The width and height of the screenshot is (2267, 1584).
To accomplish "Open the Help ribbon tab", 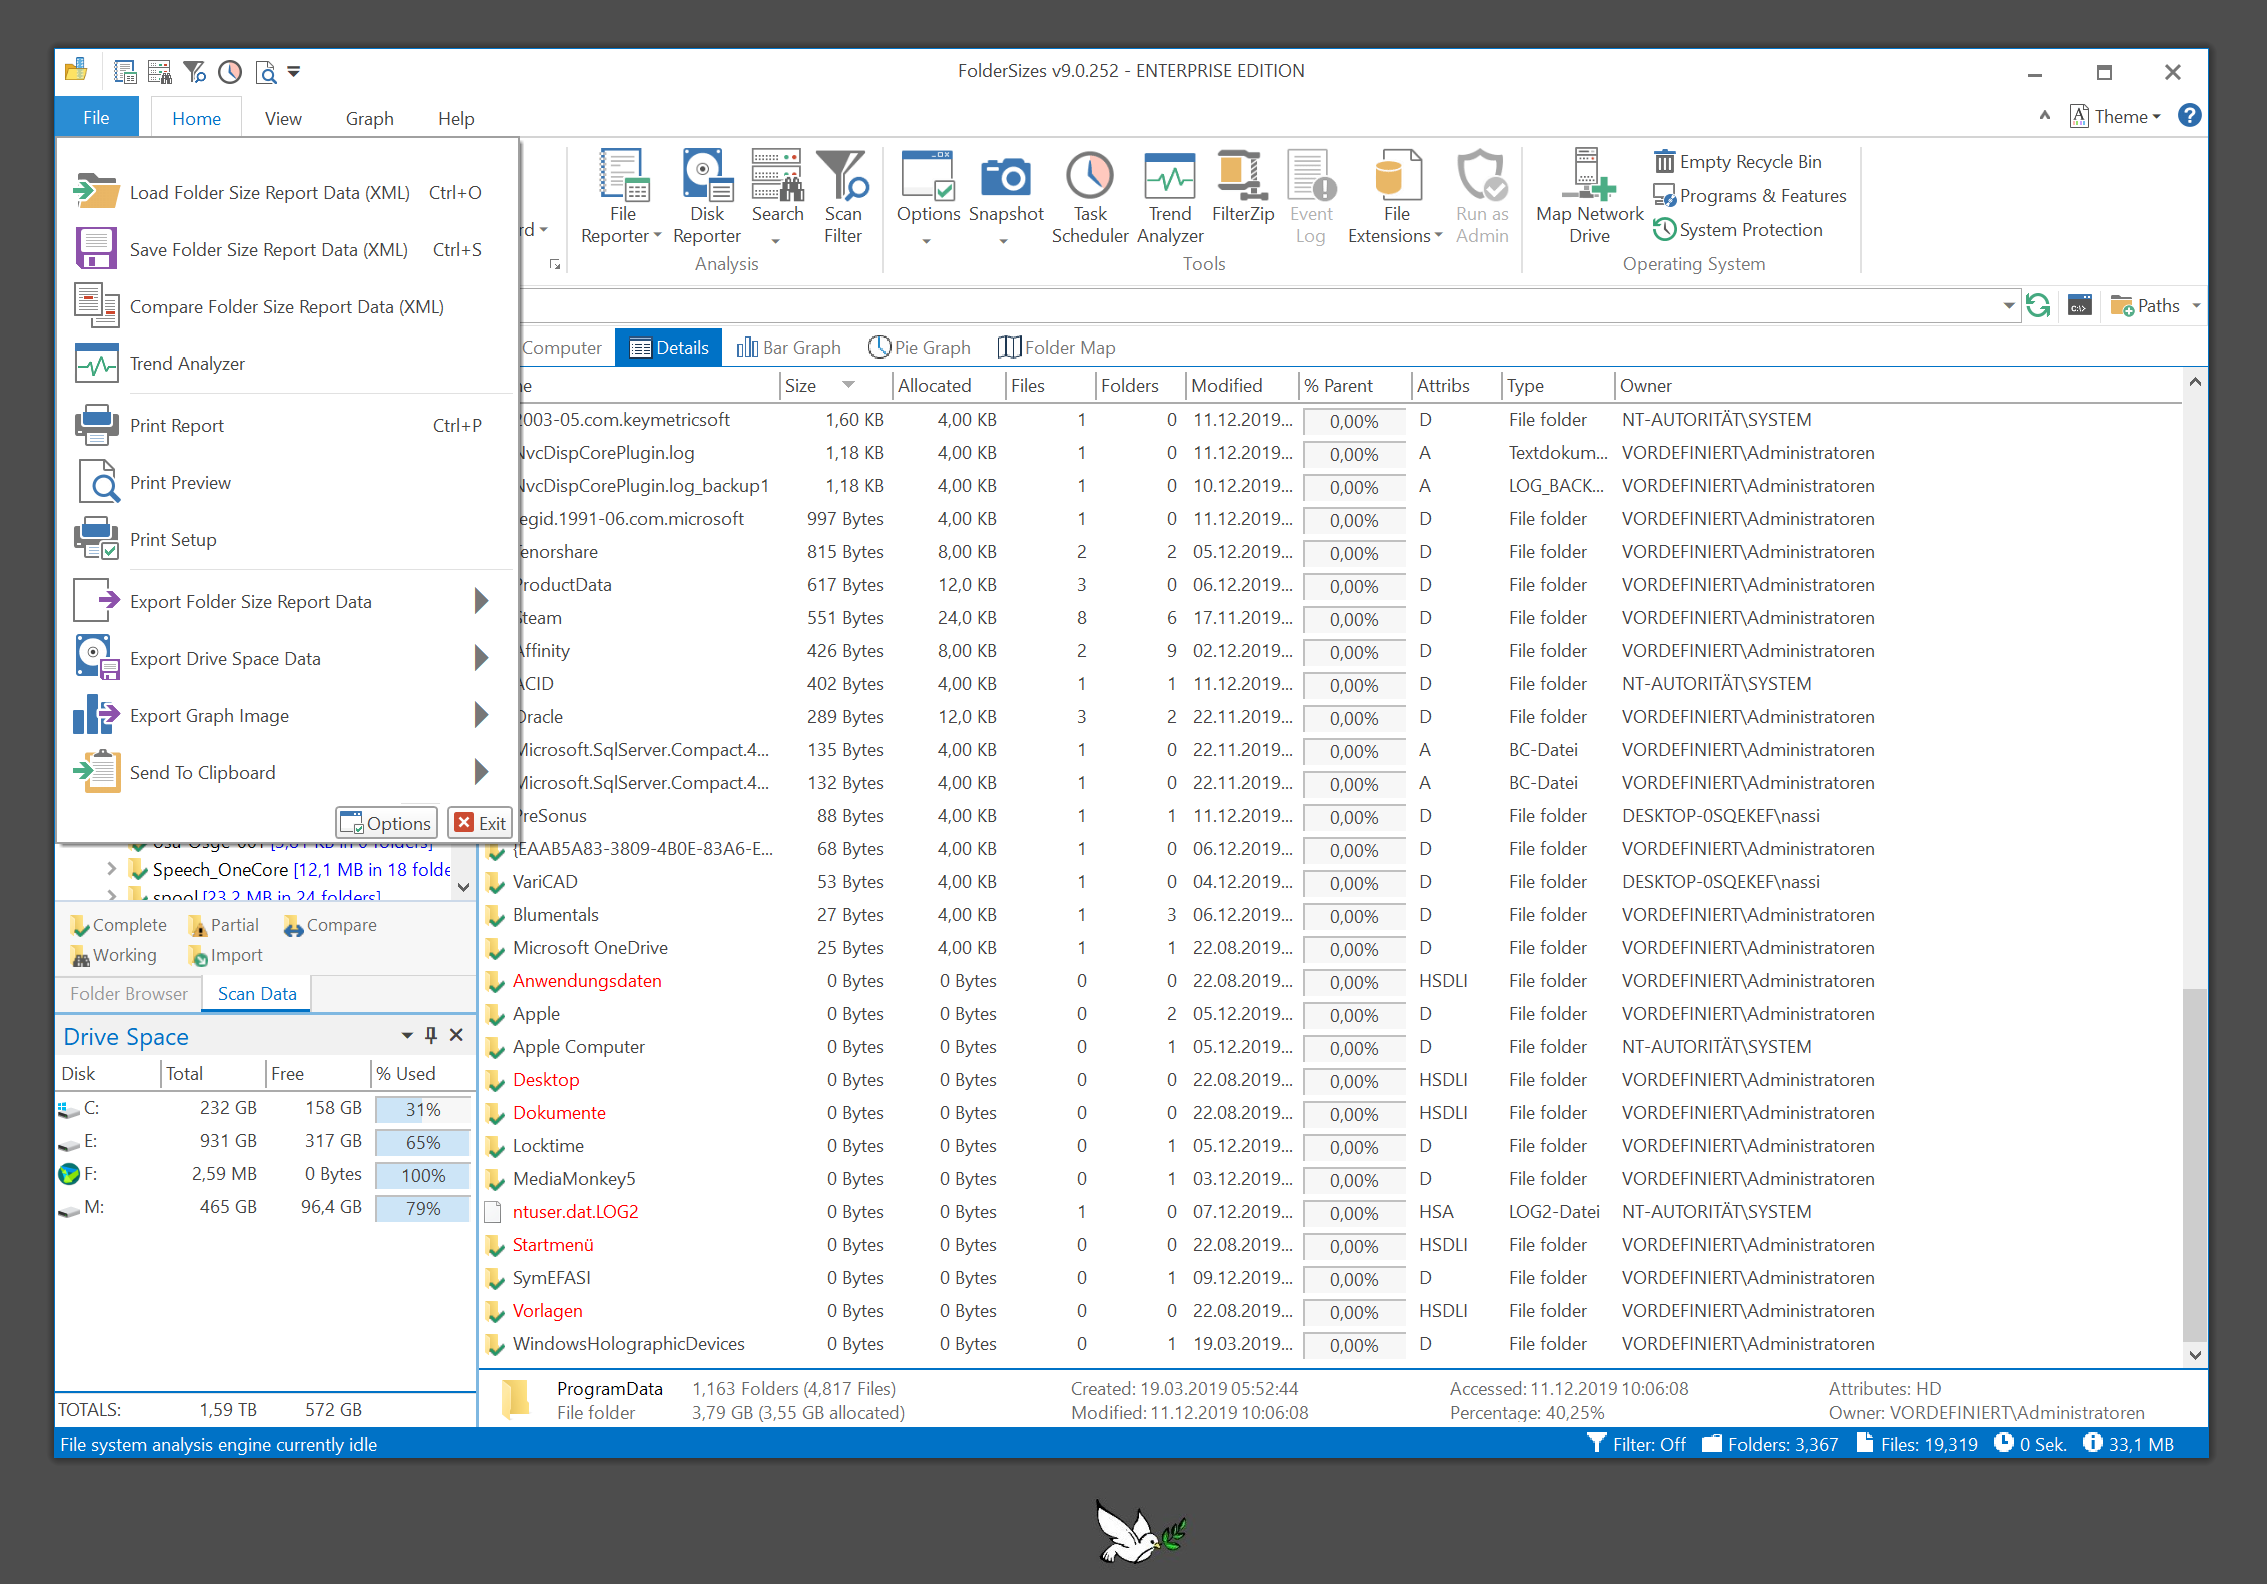I will tap(456, 118).
